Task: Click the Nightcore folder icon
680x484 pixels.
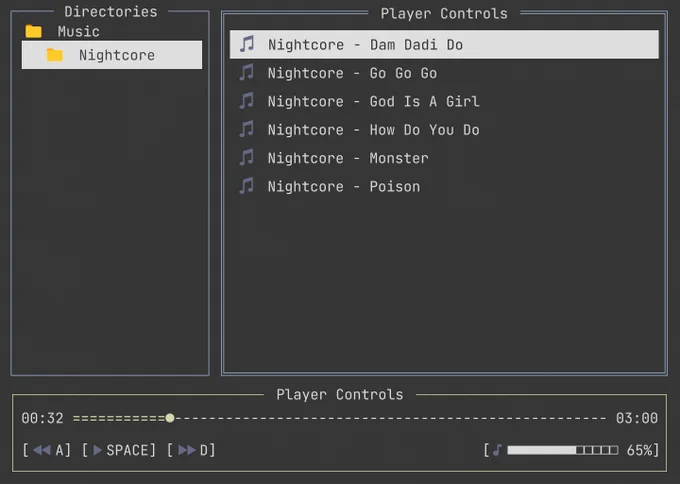Action: (x=55, y=55)
